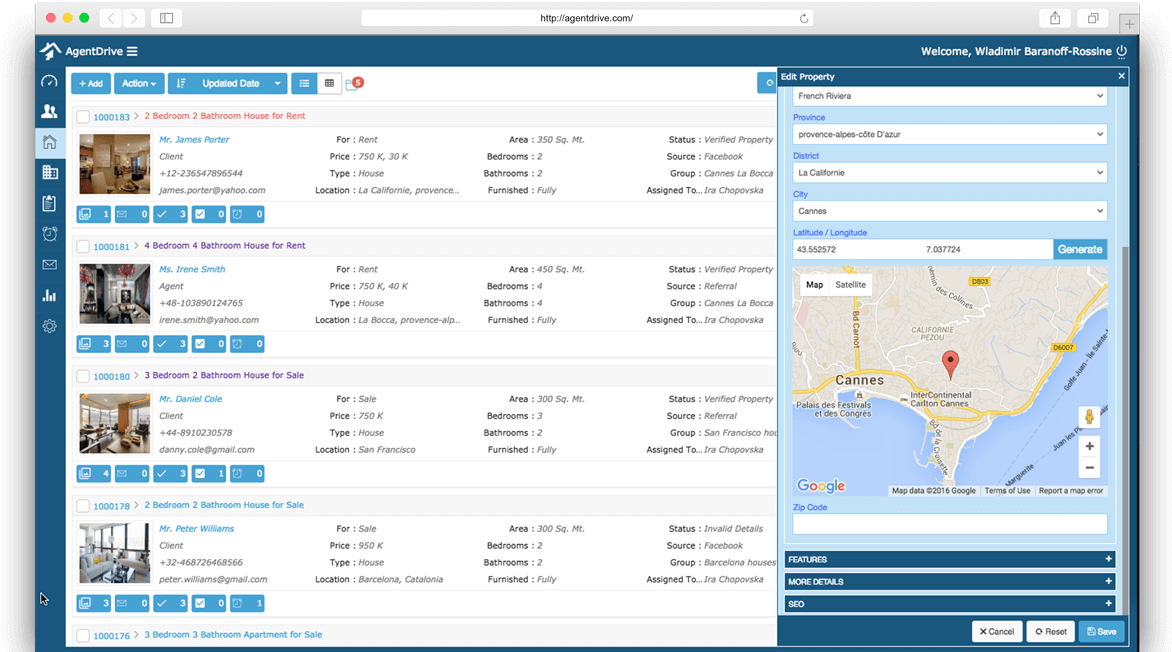Open the AgentDrive hamburger menu
1172x652 pixels.
click(x=134, y=50)
